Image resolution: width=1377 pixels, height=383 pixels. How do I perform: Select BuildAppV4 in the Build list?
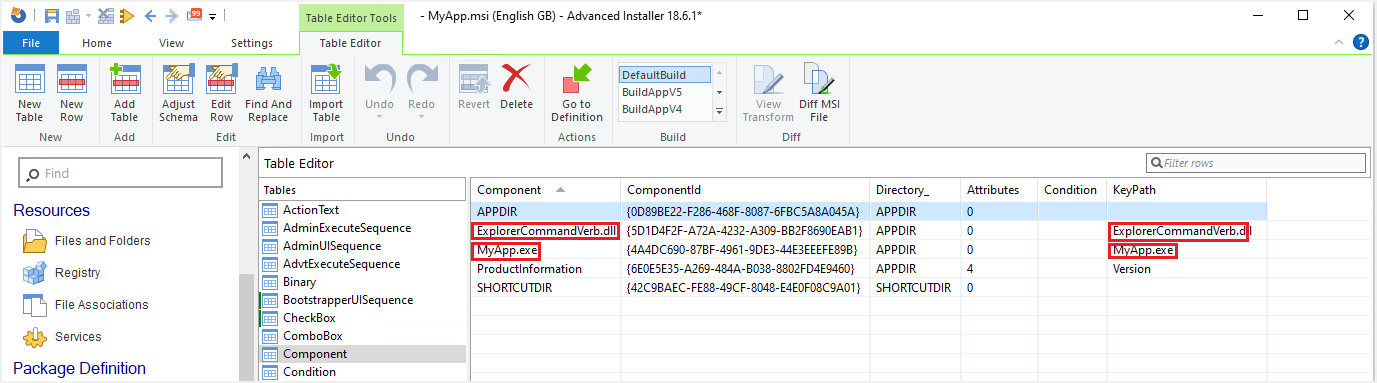pyautogui.click(x=665, y=109)
